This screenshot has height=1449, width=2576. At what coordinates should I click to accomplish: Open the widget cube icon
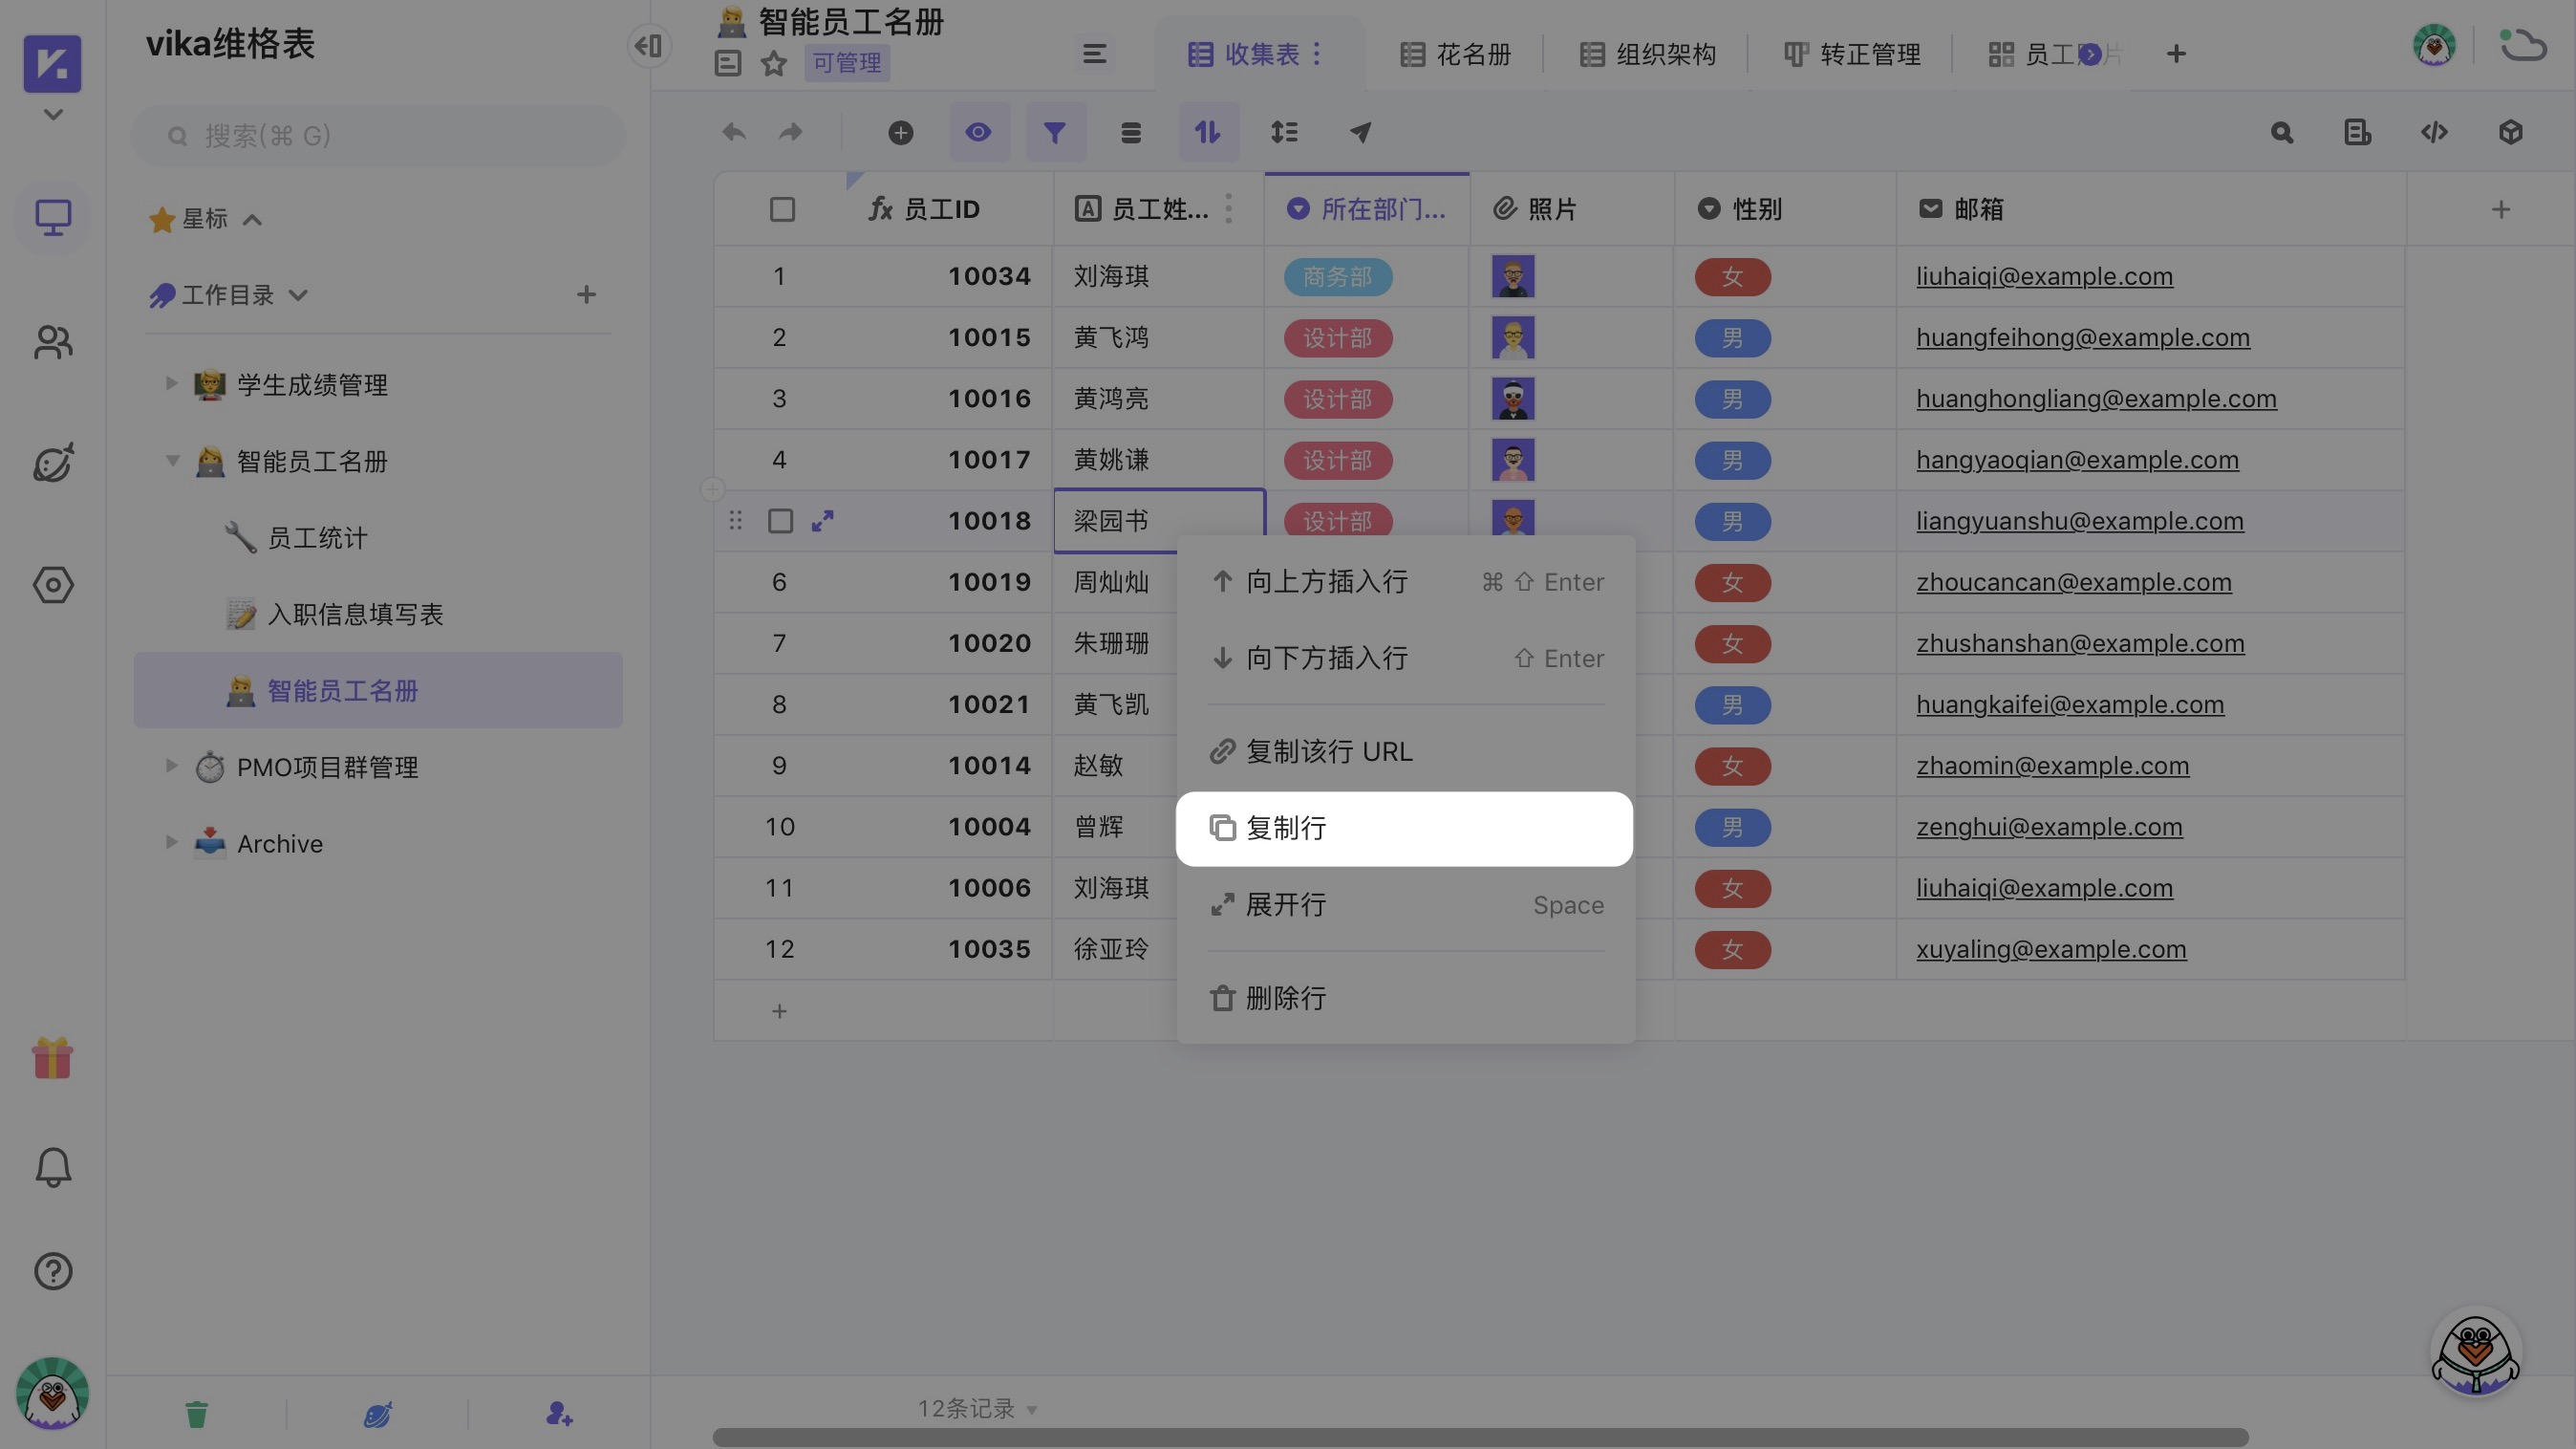point(2511,132)
